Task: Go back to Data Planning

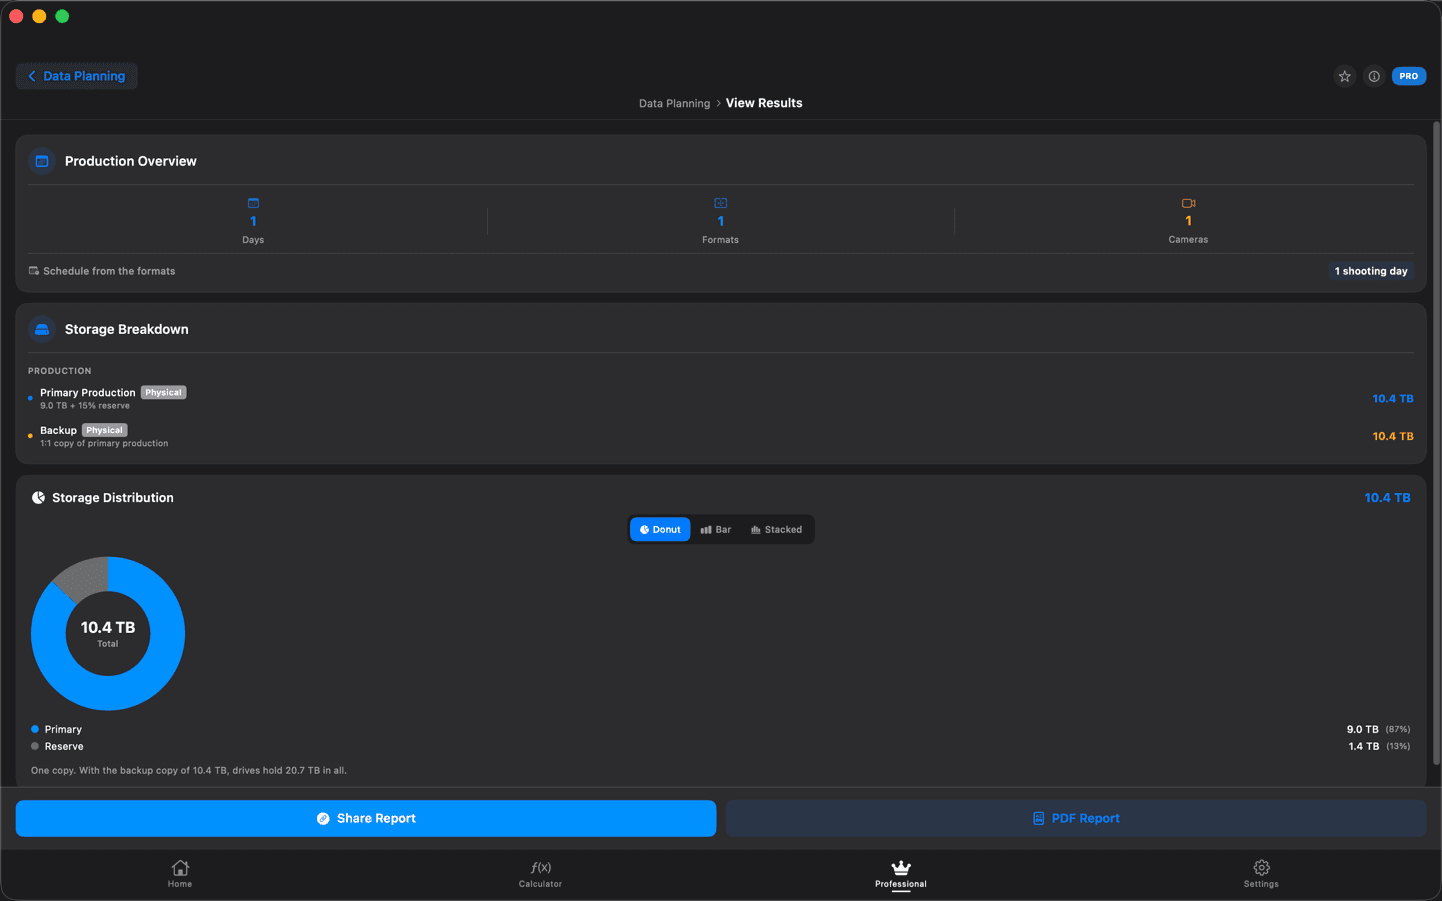Action: [77, 76]
